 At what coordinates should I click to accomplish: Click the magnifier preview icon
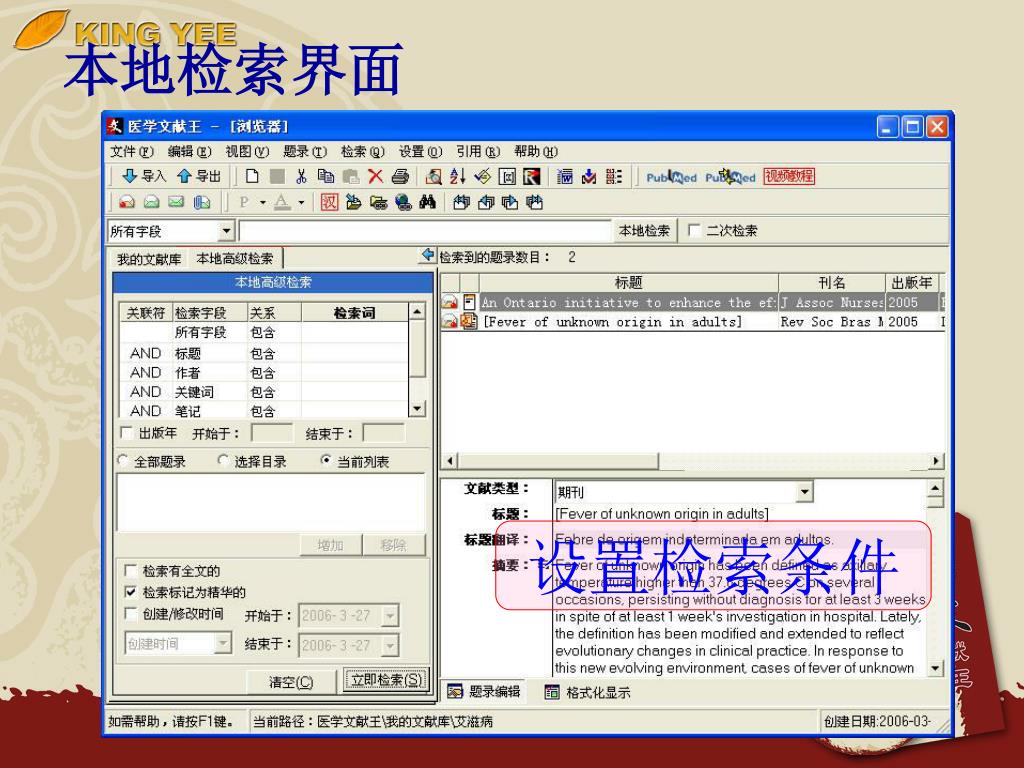click(x=433, y=176)
